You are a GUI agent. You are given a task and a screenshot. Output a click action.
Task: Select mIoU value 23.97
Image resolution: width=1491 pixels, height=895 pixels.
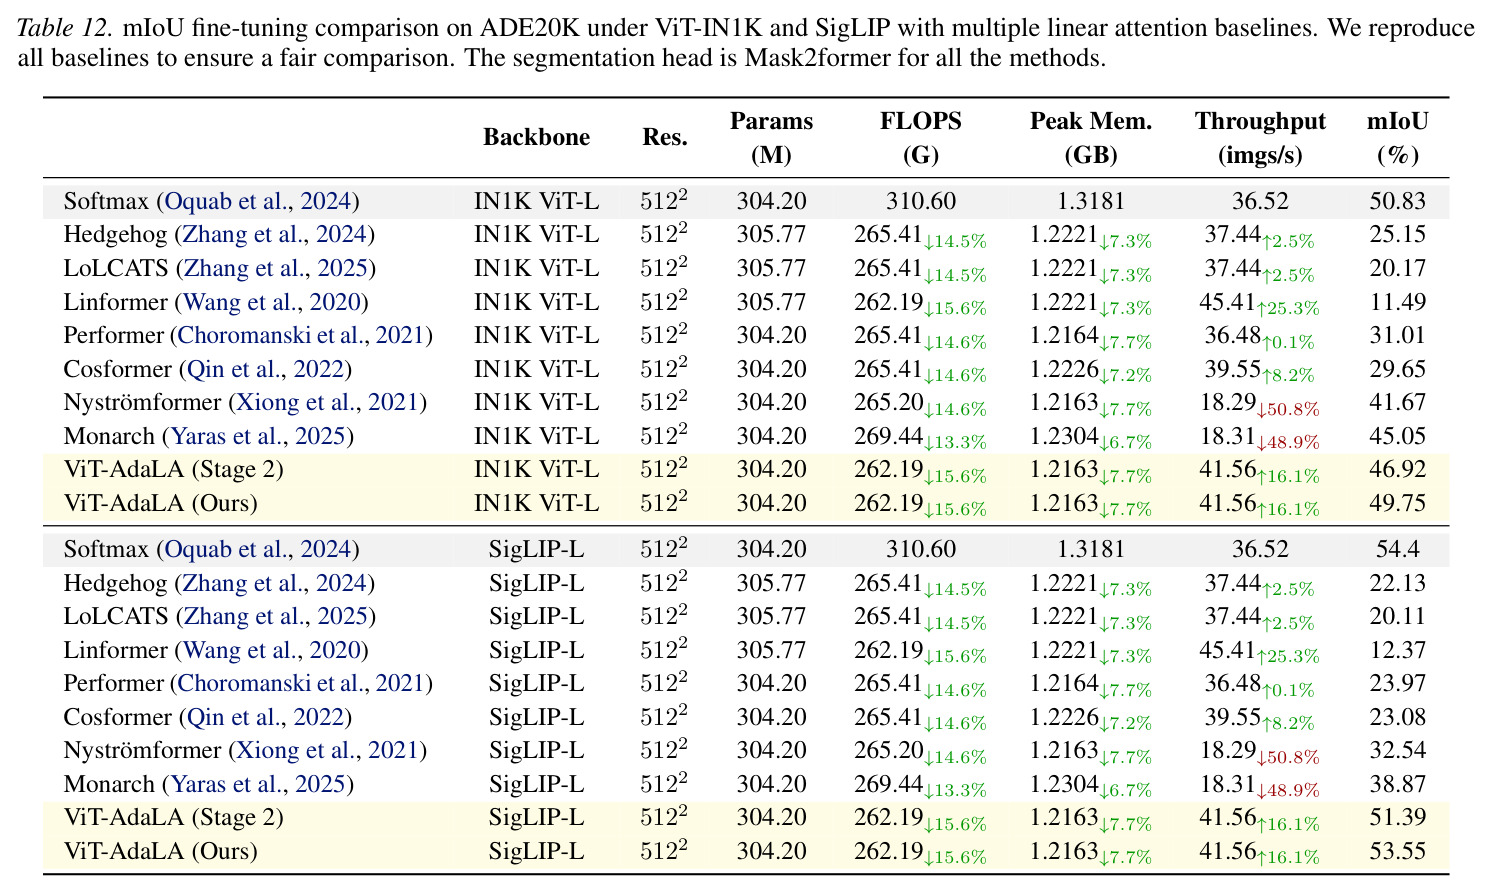(1398, 683)
